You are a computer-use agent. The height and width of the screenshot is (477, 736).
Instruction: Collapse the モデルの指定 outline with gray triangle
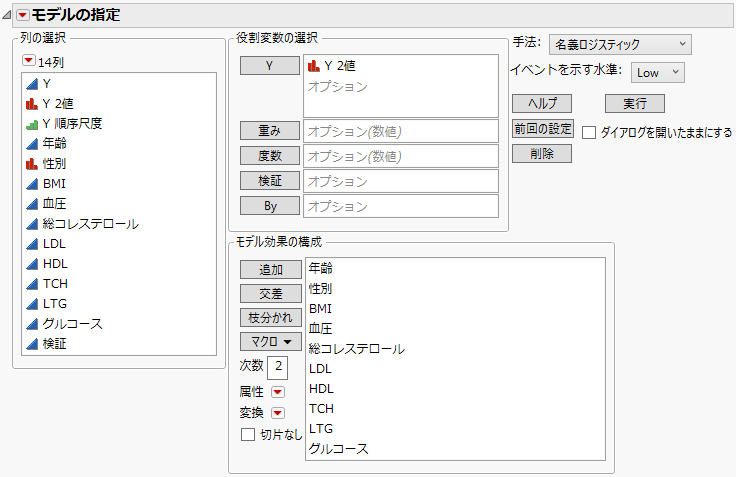(7, 15)
